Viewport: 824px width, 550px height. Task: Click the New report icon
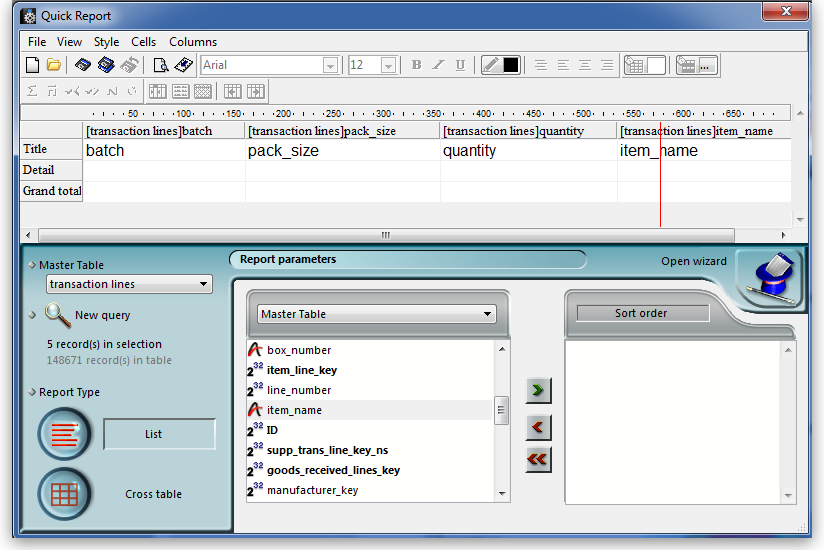tap(32, 65)
